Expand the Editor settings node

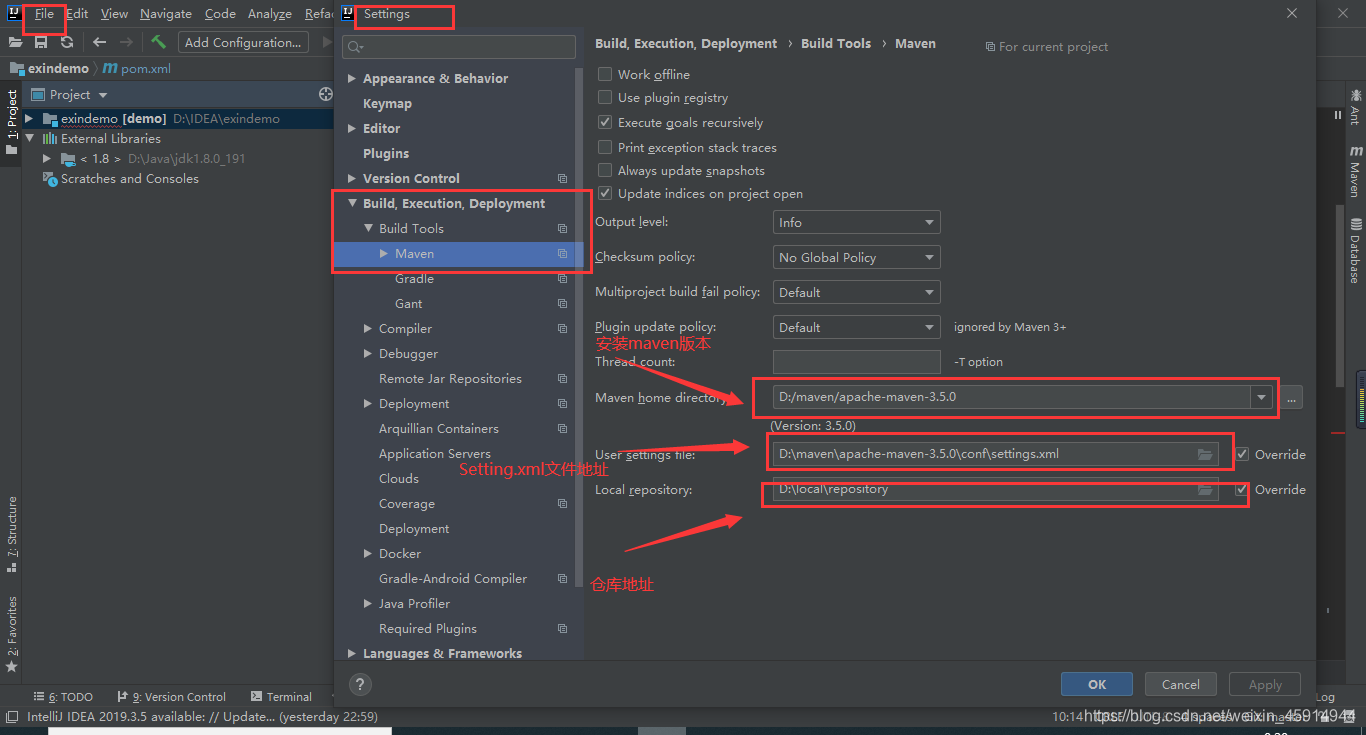pyautogui.click(x=351, y=128)
